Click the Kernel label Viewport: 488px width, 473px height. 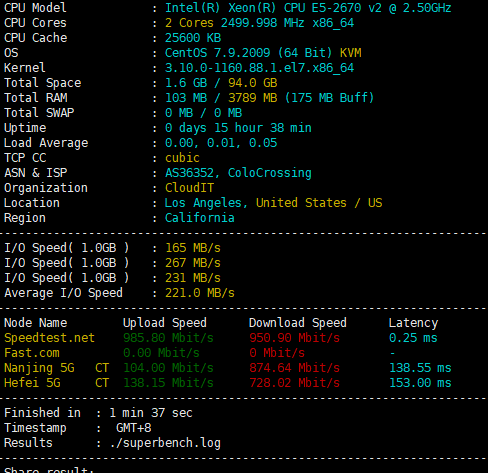coord(25,68)
